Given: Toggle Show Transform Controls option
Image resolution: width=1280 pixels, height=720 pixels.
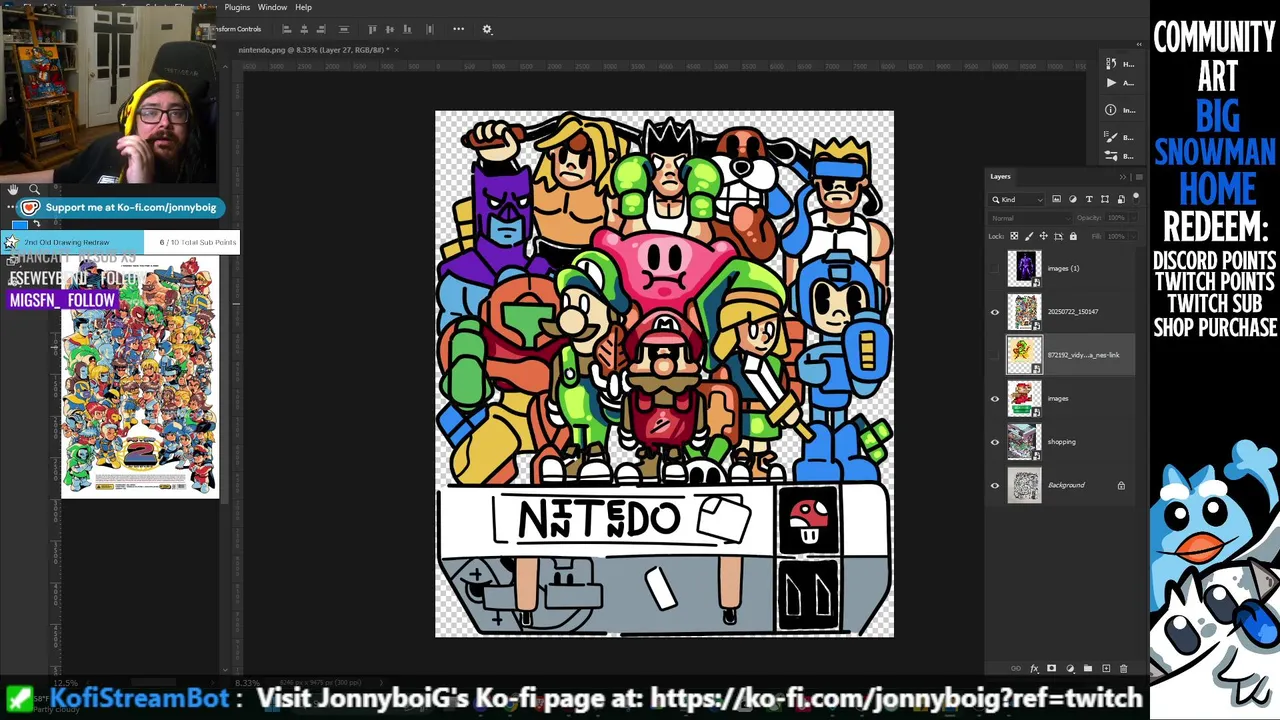Looking at the screenshot, I should (237, 29).
